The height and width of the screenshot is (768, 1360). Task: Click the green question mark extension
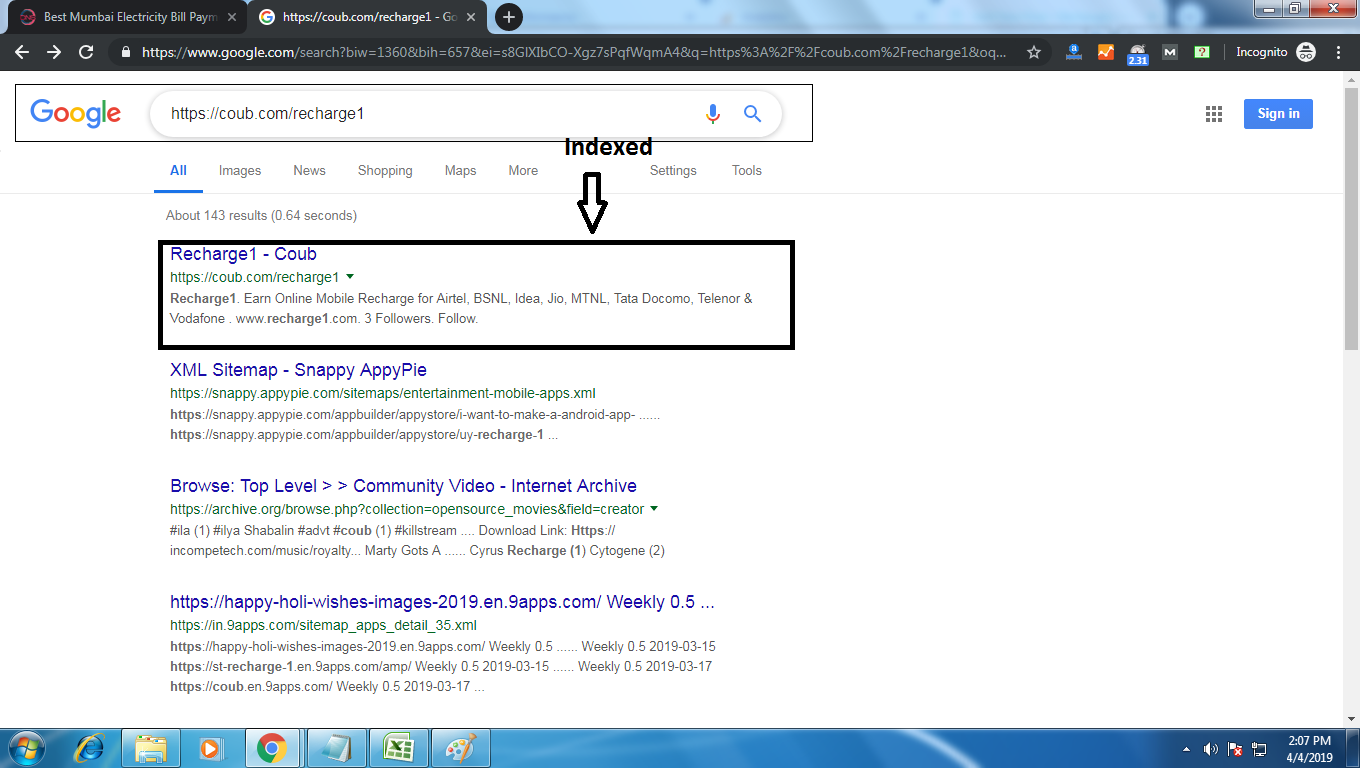tap(1201, 52)
